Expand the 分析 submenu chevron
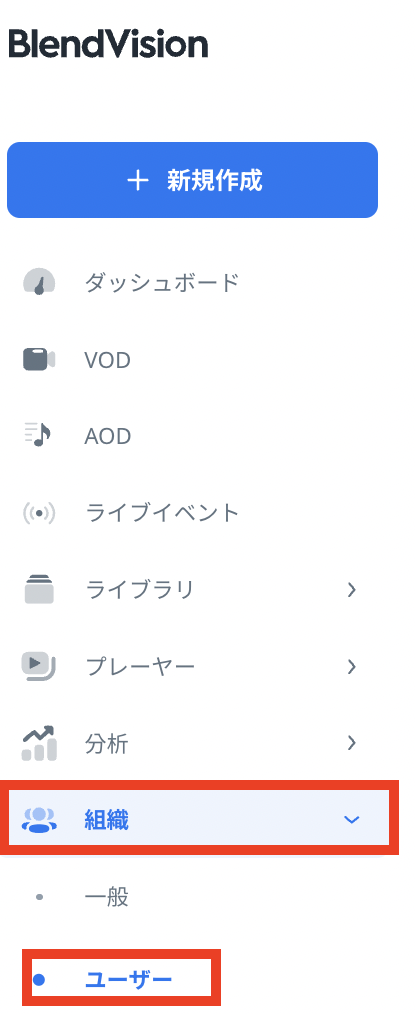415x1014 pixels. 352,743
